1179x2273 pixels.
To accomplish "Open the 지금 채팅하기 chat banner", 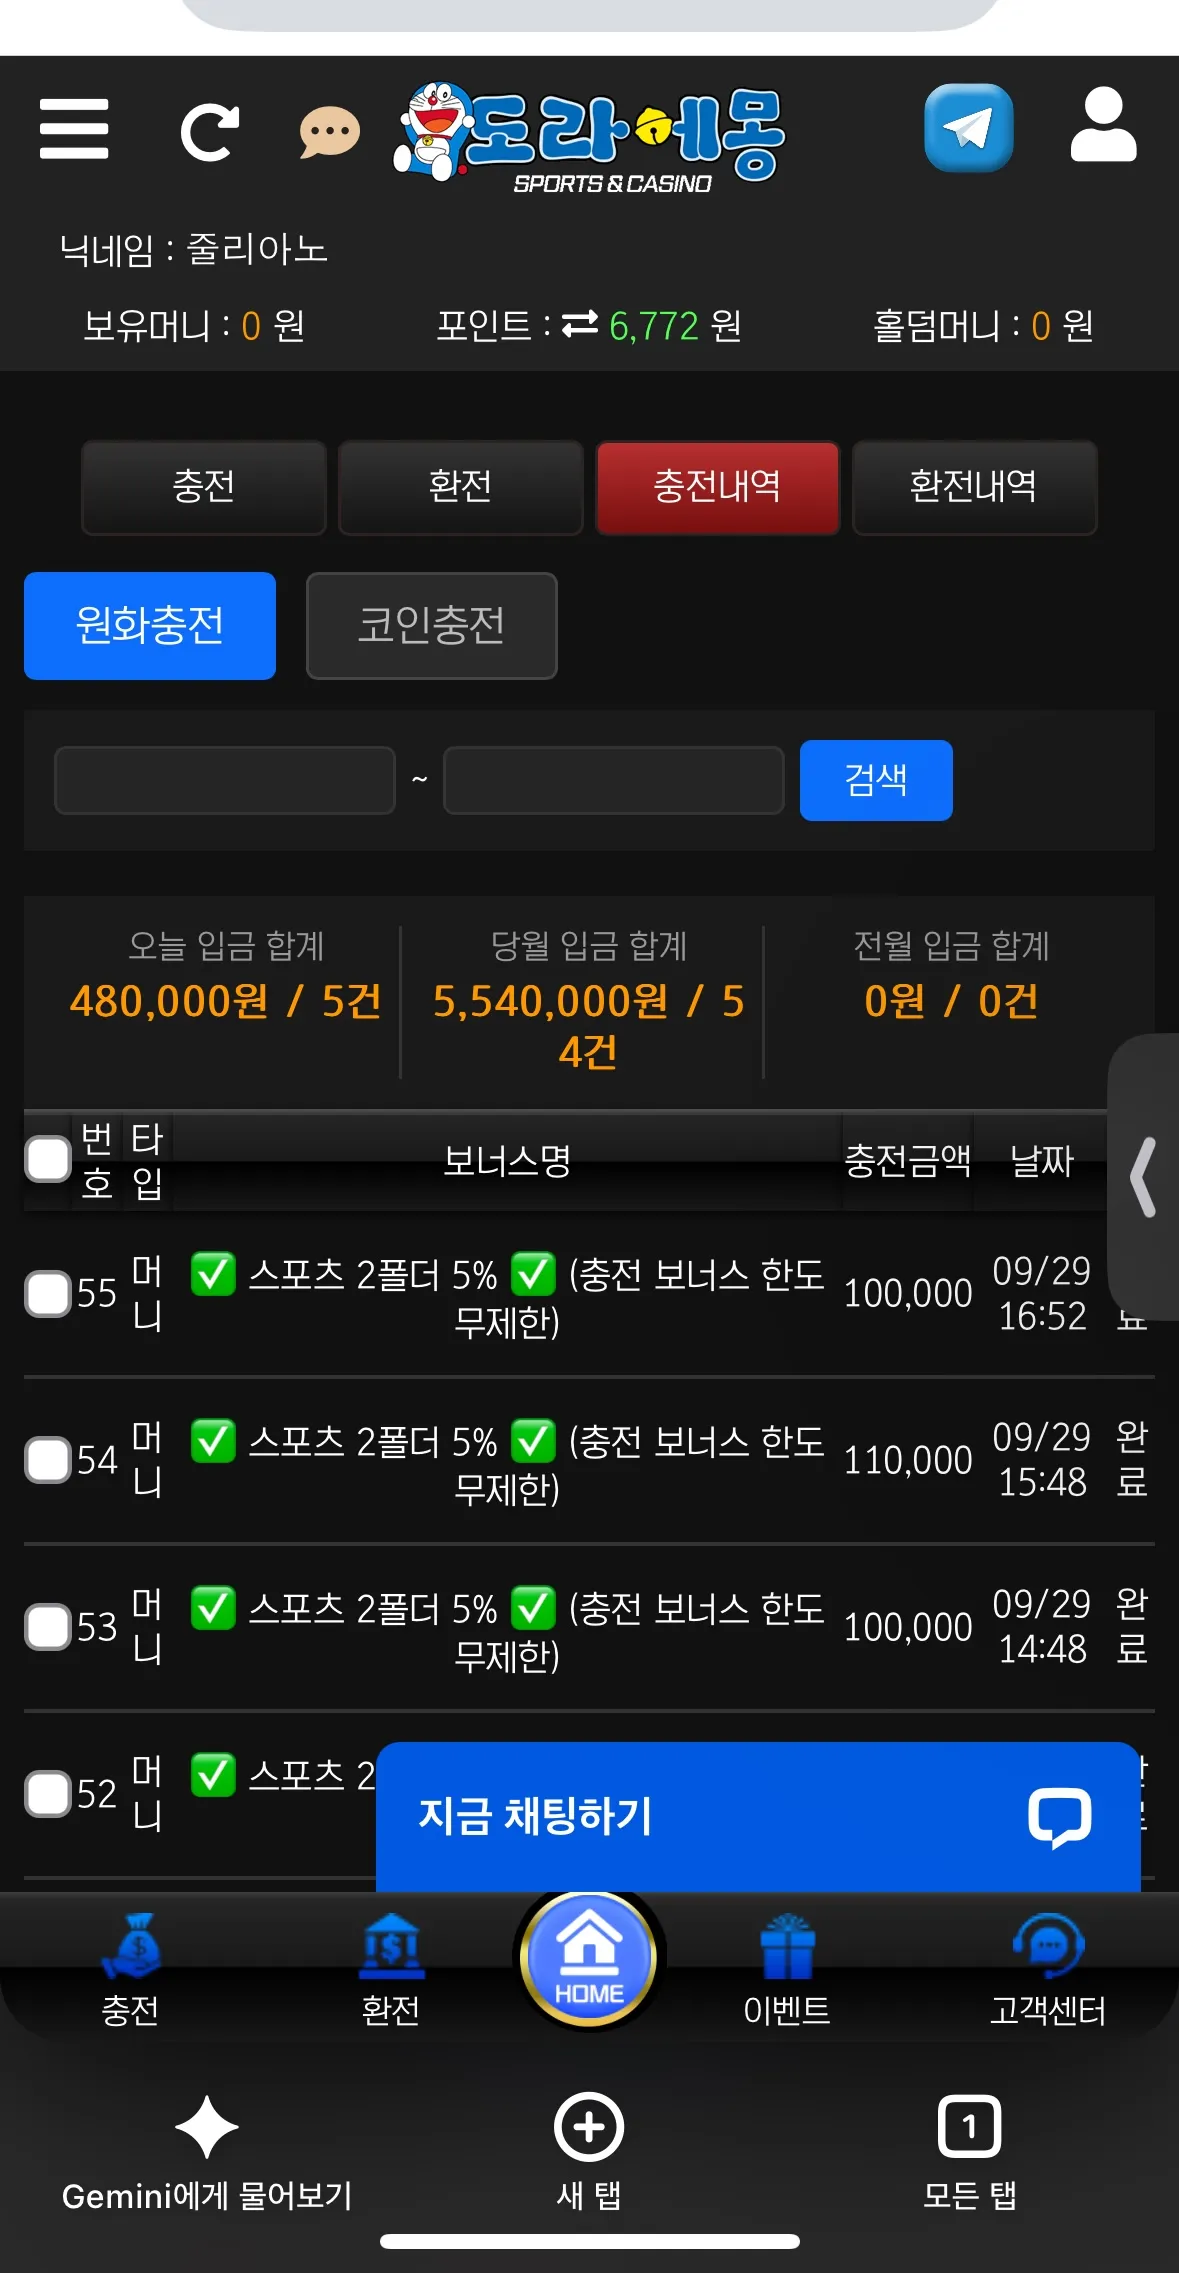I will [758, 1816].
